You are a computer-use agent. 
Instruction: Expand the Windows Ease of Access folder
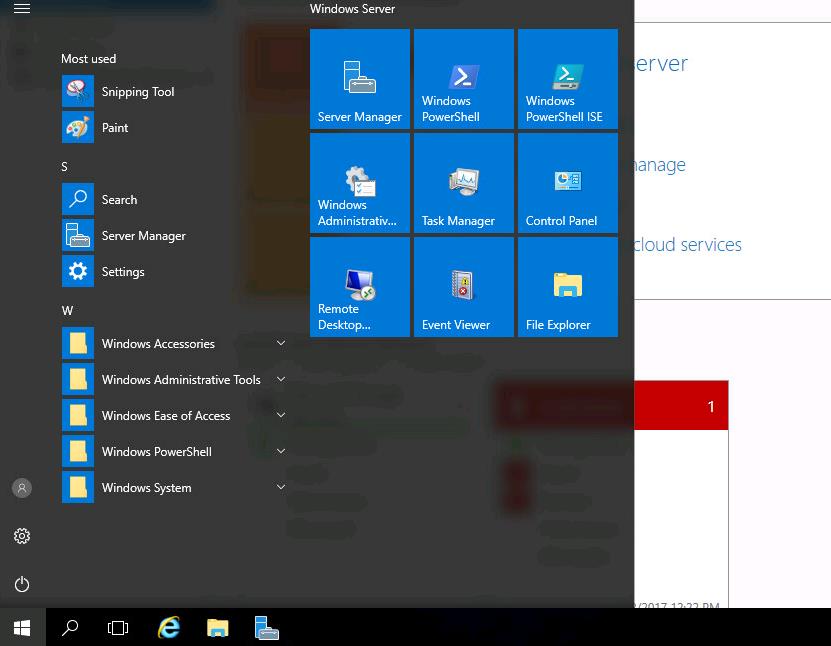click(x=175, y=415)
